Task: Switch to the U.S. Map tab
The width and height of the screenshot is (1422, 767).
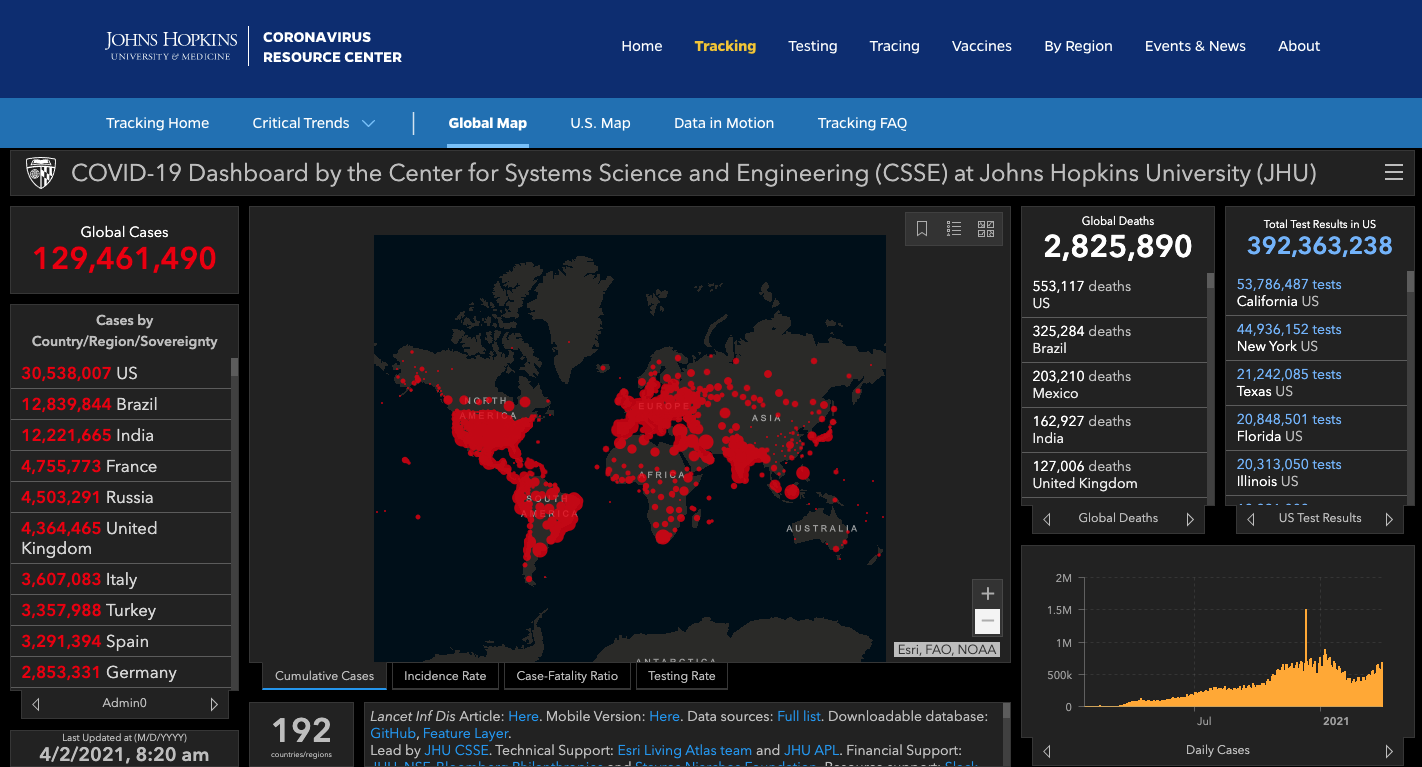Action: [600, 123]
